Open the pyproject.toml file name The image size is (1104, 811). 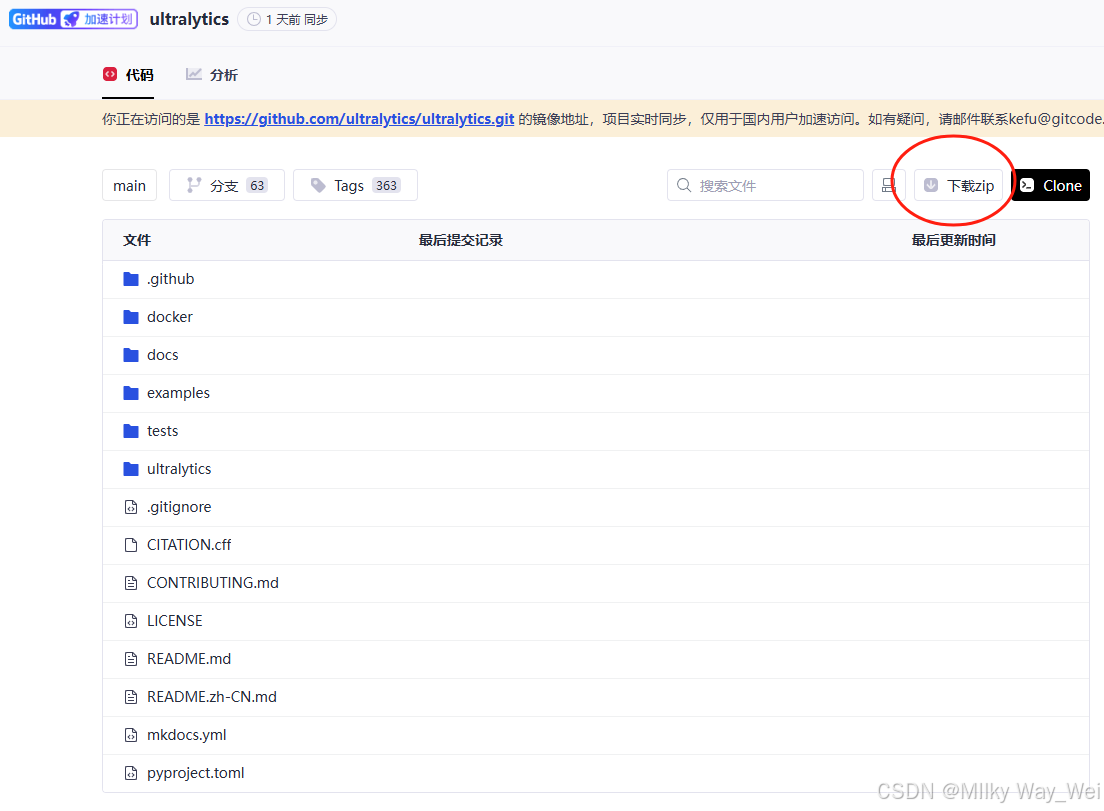pyautogui.click(x=196, y=773)
